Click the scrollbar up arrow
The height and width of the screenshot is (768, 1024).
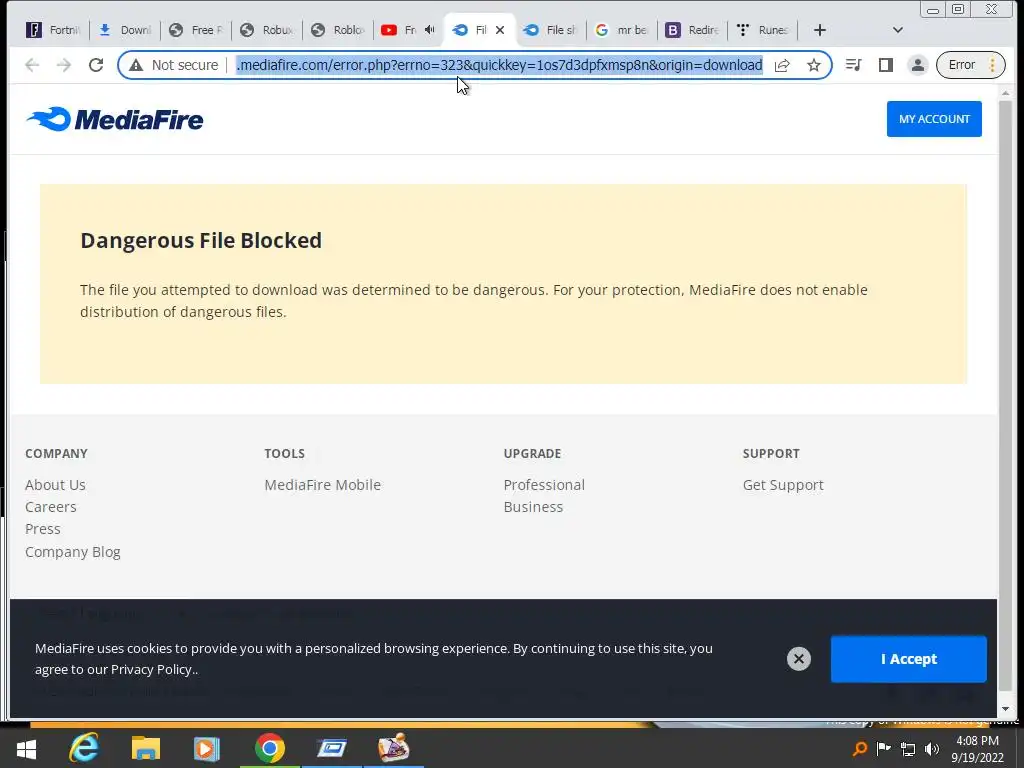(1005, 93)
